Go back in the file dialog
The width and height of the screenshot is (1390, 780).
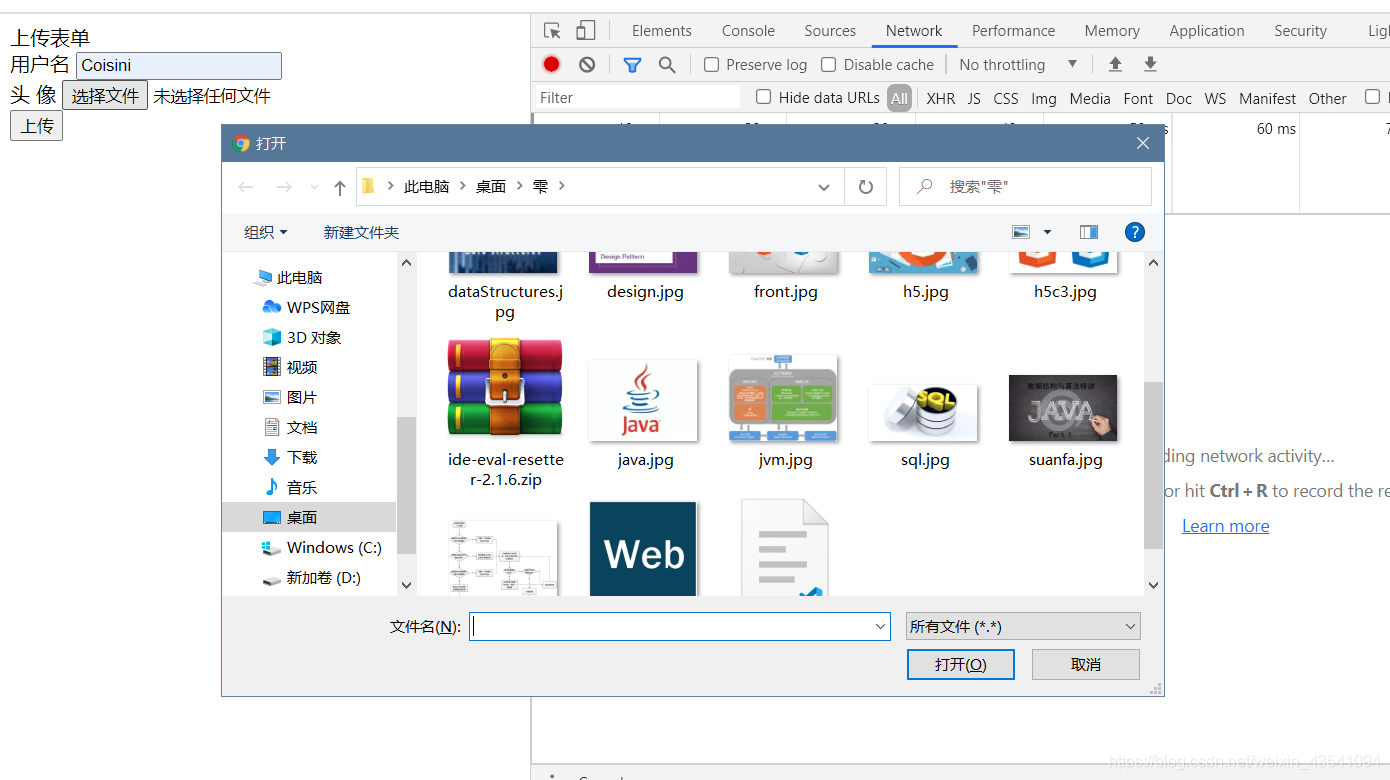246,187
